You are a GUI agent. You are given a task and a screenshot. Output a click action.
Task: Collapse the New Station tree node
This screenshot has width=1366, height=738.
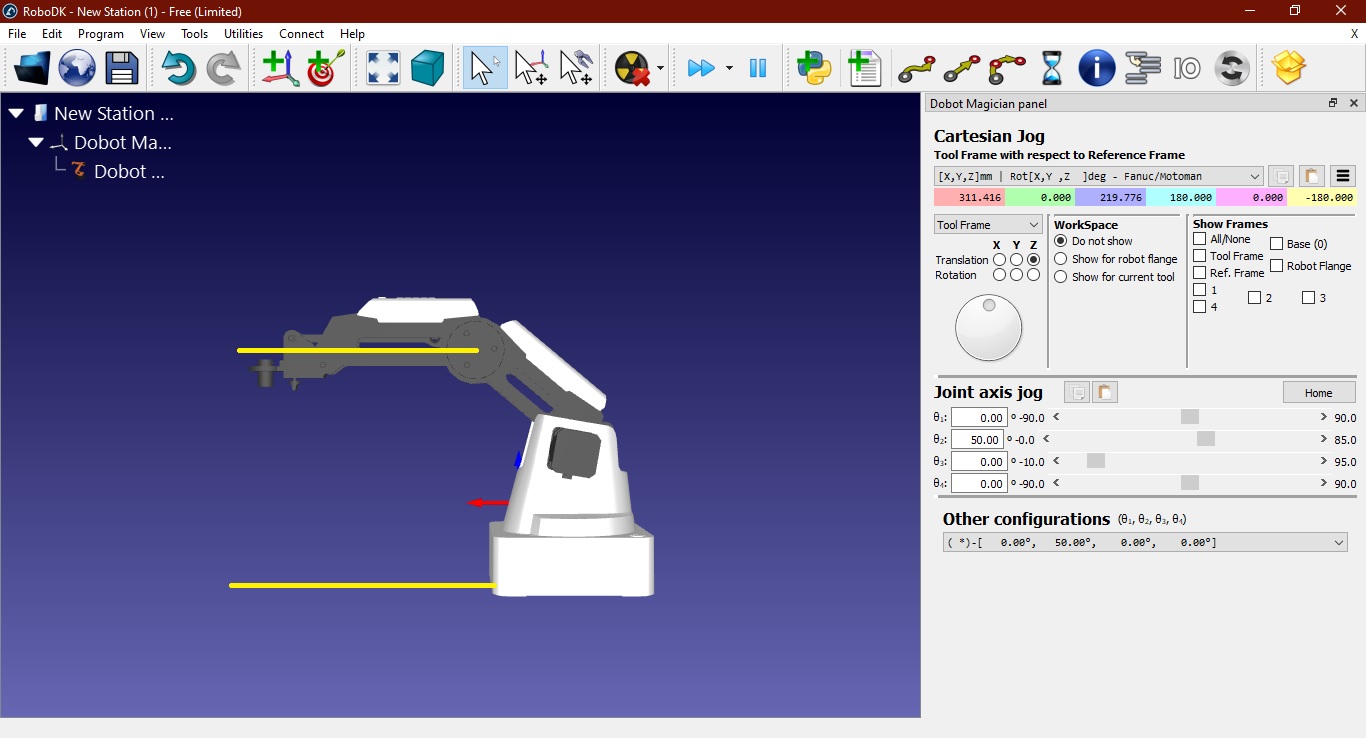pyautogui.click(x=16, y=113)
